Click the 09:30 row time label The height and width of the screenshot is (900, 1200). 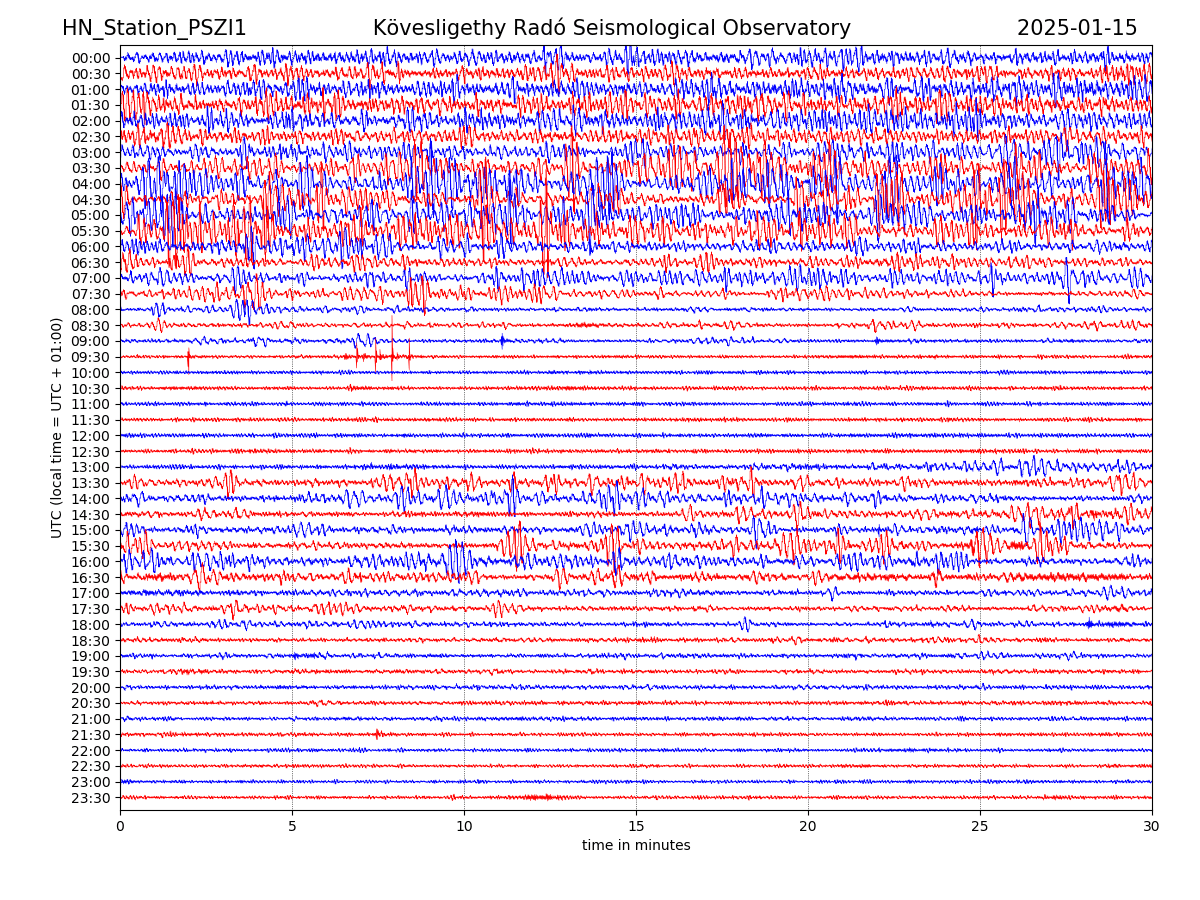(x=90, y=357)
